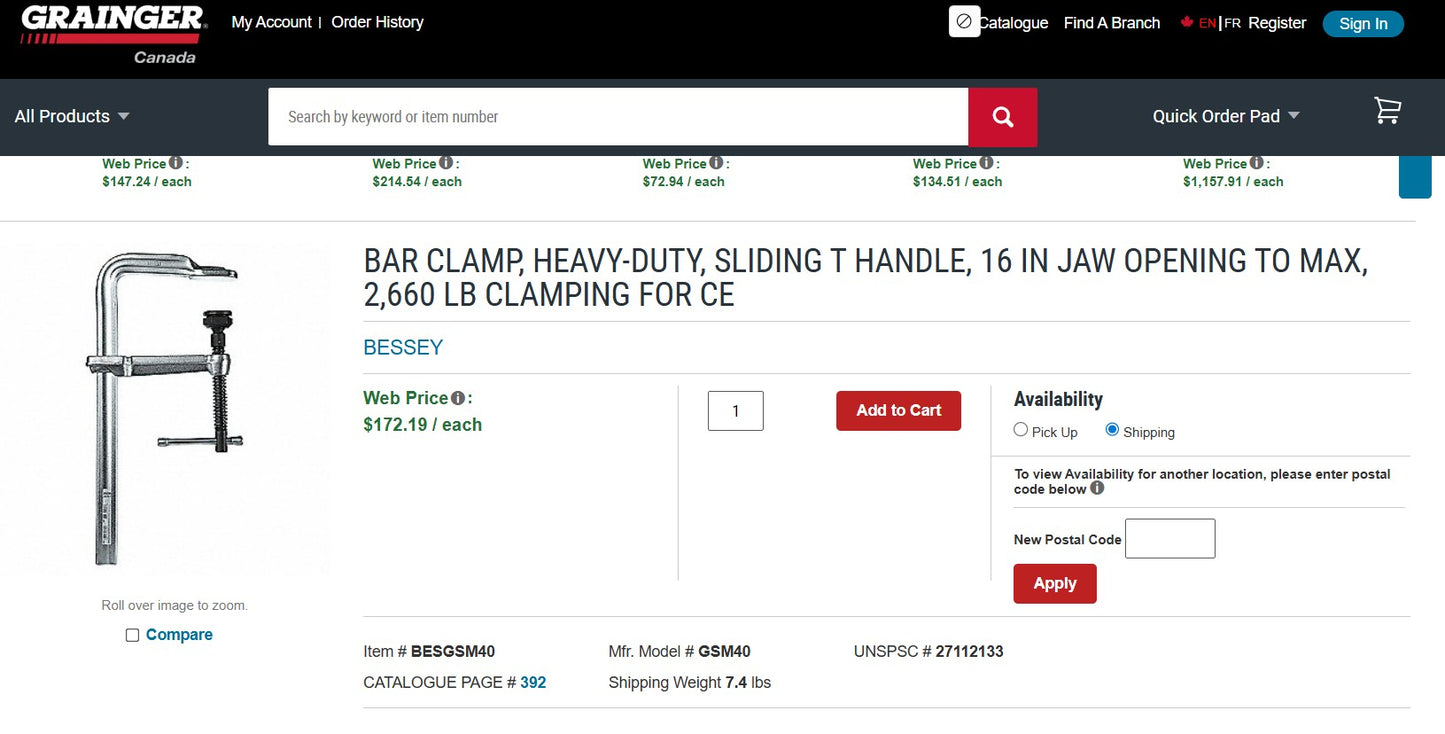Open My Account
Screen dimensions: 1445x734
coord(270,21)
